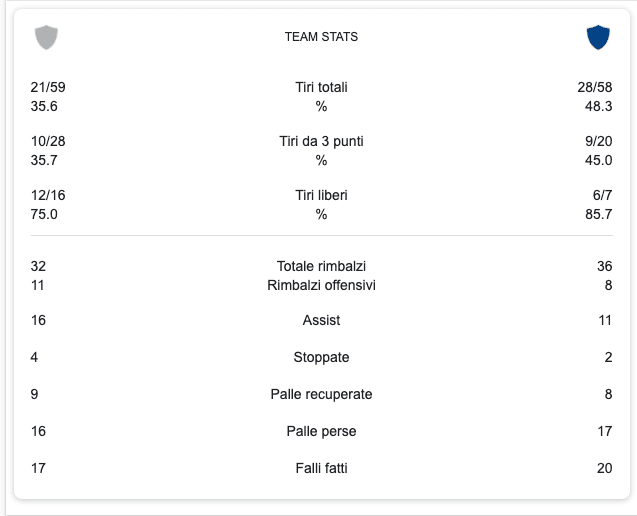
Task: Click the Palle perse label
Action: tap(321, 431)
